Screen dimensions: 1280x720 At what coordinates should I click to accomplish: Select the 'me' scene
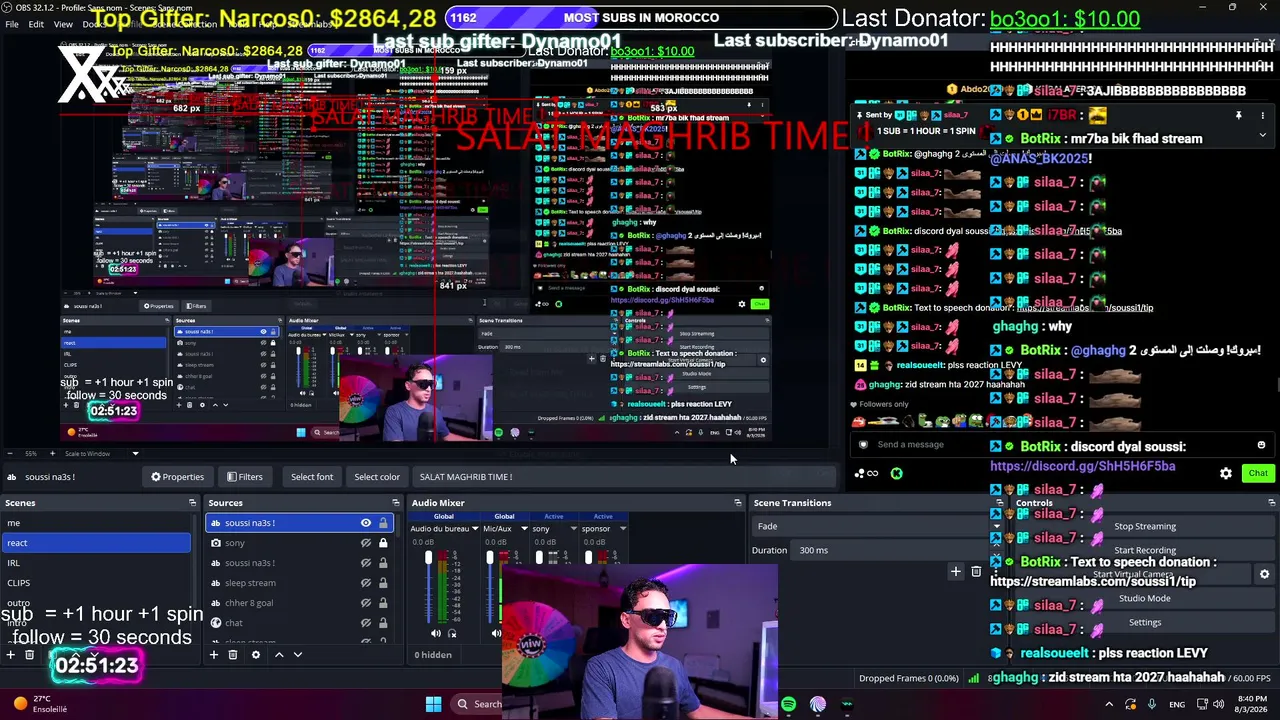pos(97,523)
